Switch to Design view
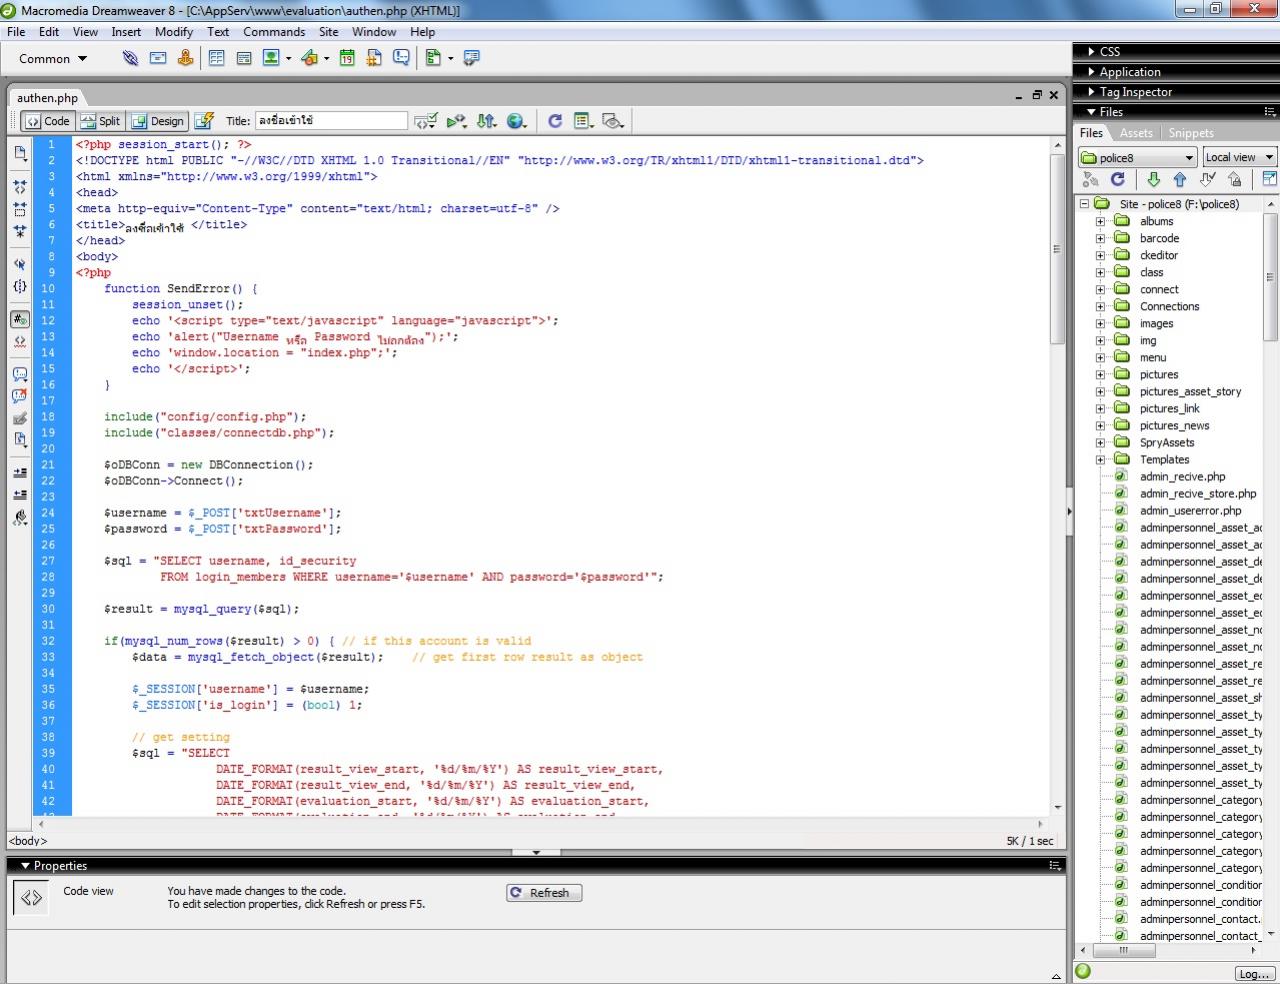 tap(158, 121)
